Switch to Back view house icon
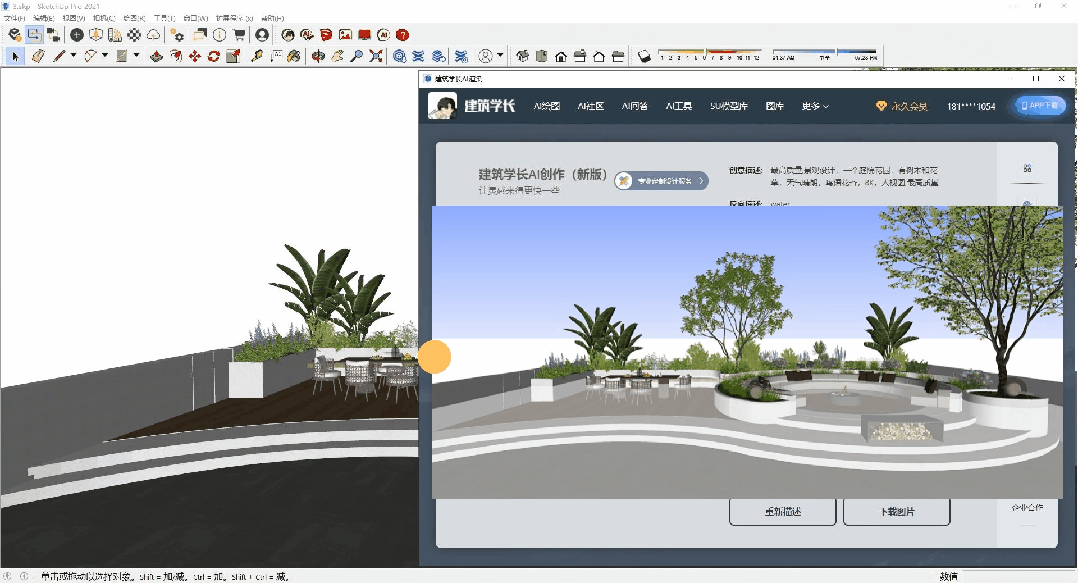Screen dimensions: 1078x583 pos(599,56)
